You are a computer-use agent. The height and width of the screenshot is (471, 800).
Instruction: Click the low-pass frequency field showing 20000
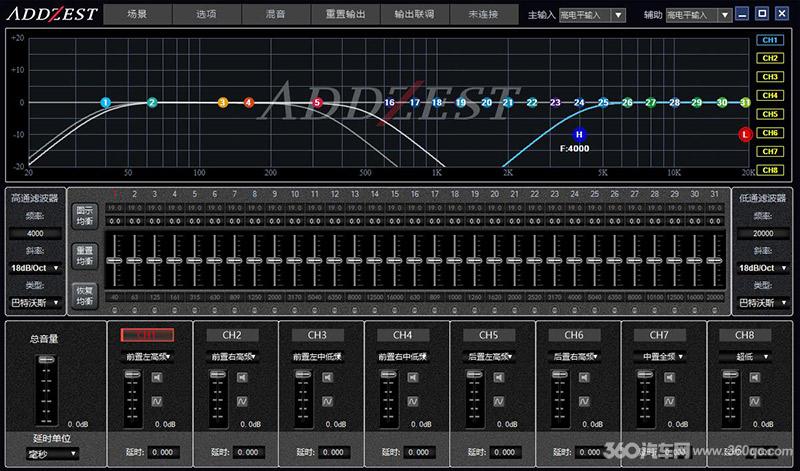763,233
